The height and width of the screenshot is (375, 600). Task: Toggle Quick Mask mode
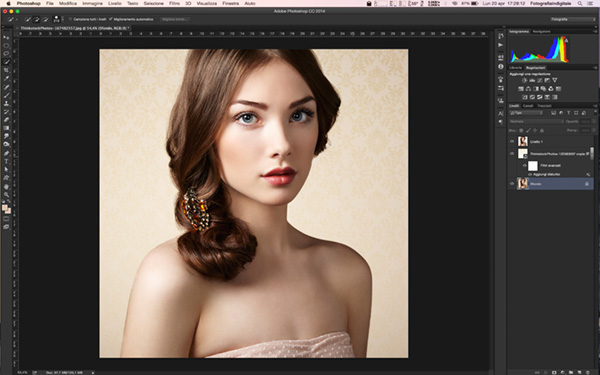click(7, 218)
